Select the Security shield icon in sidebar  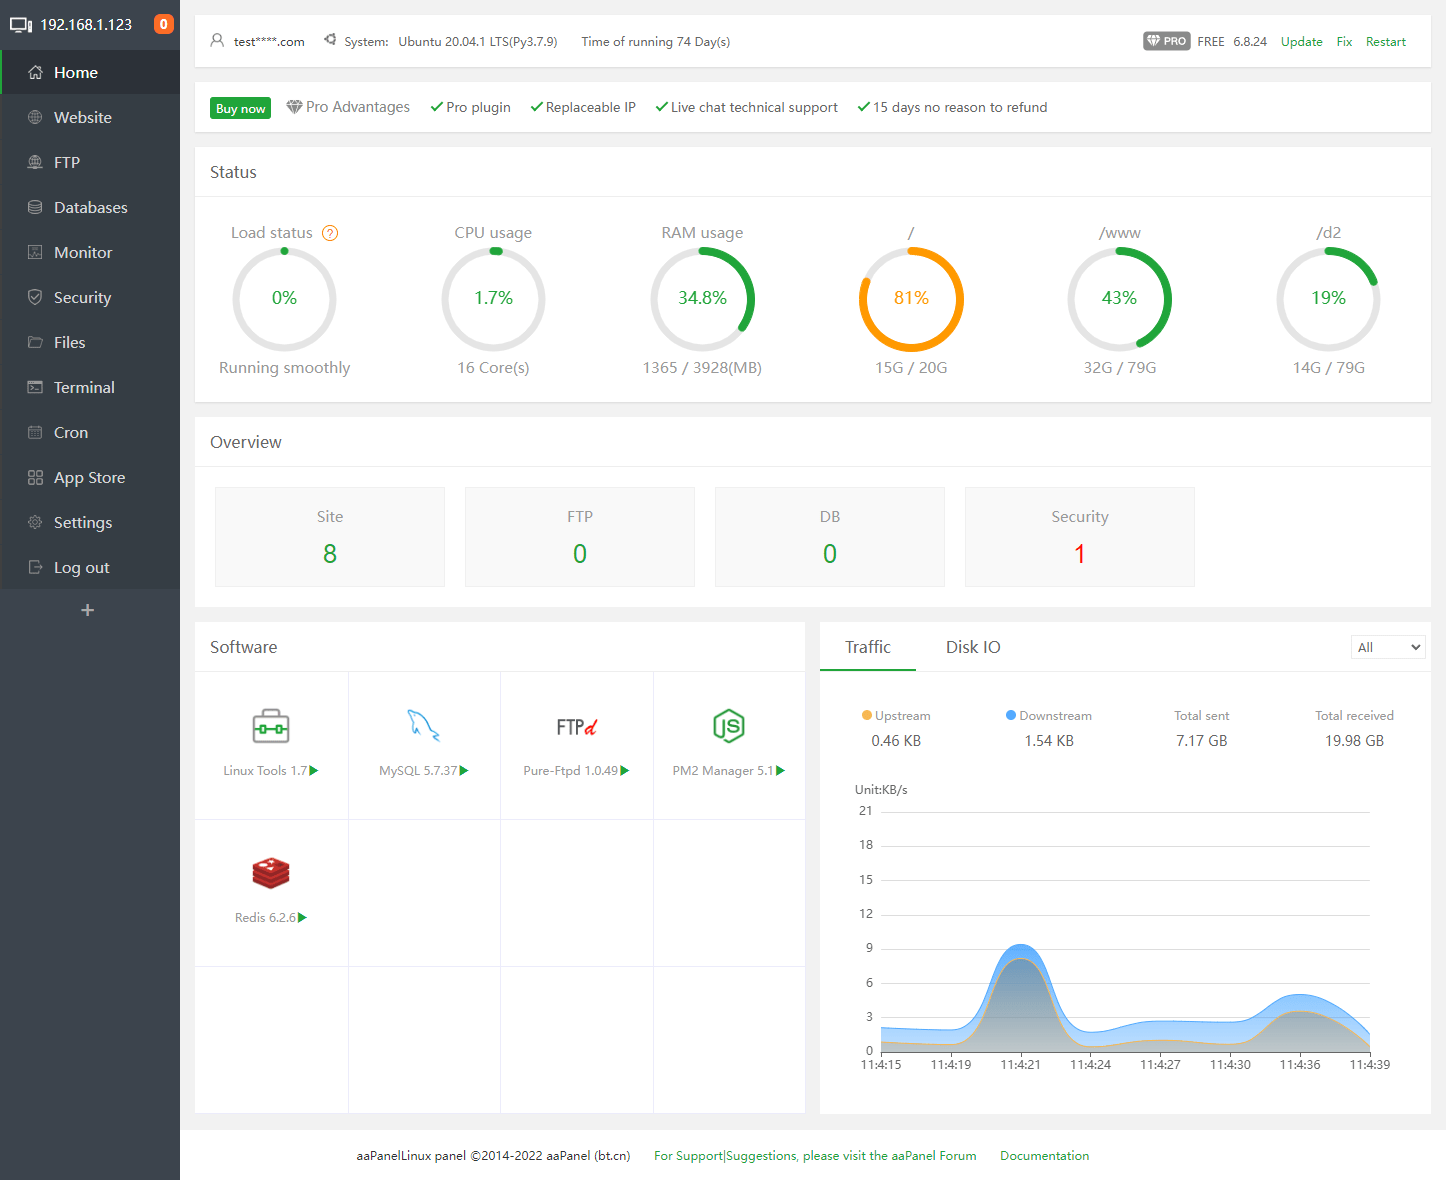[x=34, y=297]
